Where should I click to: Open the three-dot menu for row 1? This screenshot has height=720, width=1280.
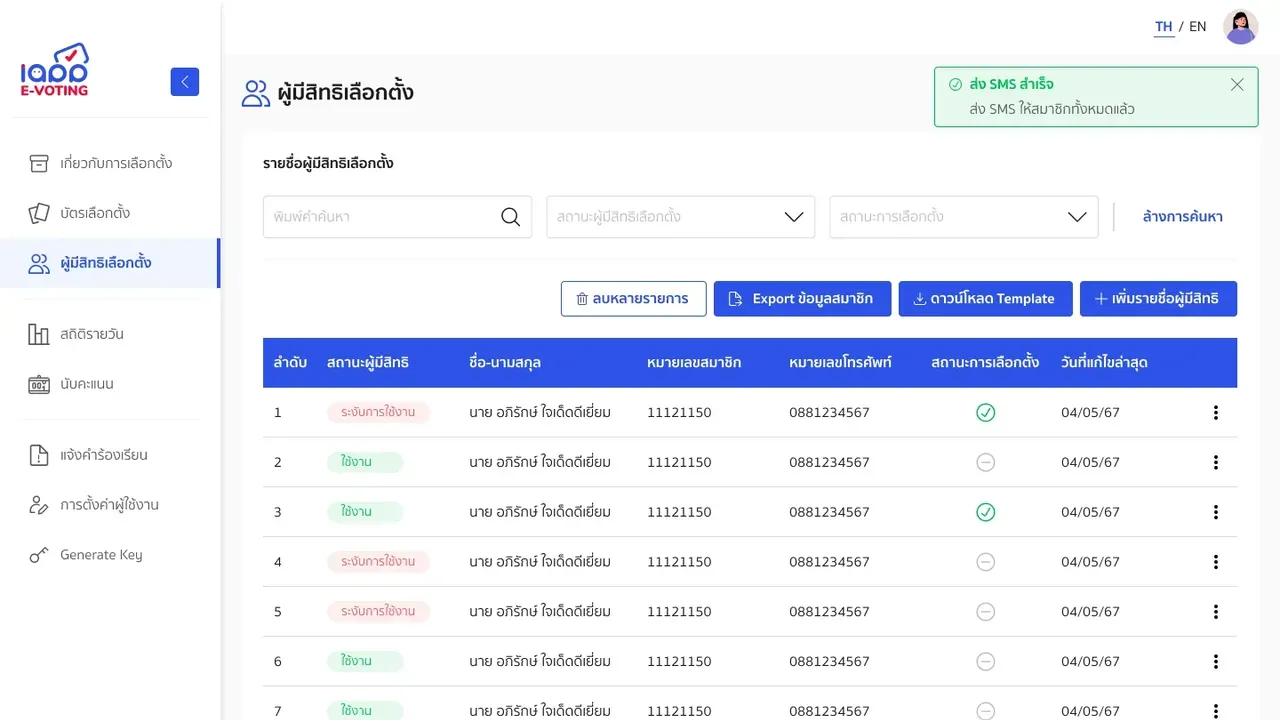pyautogui.click(x=1216, y=412)
